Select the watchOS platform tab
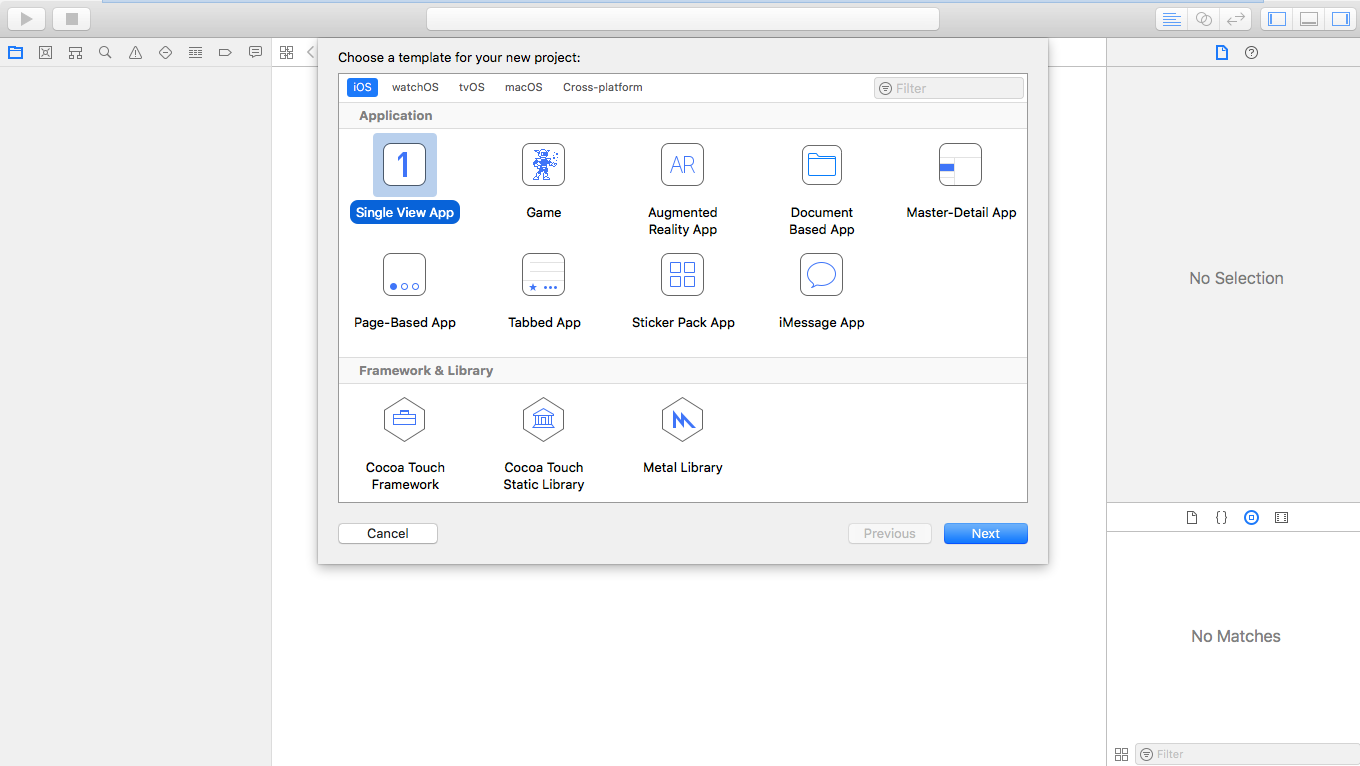The width and height of the screenshot is (1360, 766). [415, 87]
